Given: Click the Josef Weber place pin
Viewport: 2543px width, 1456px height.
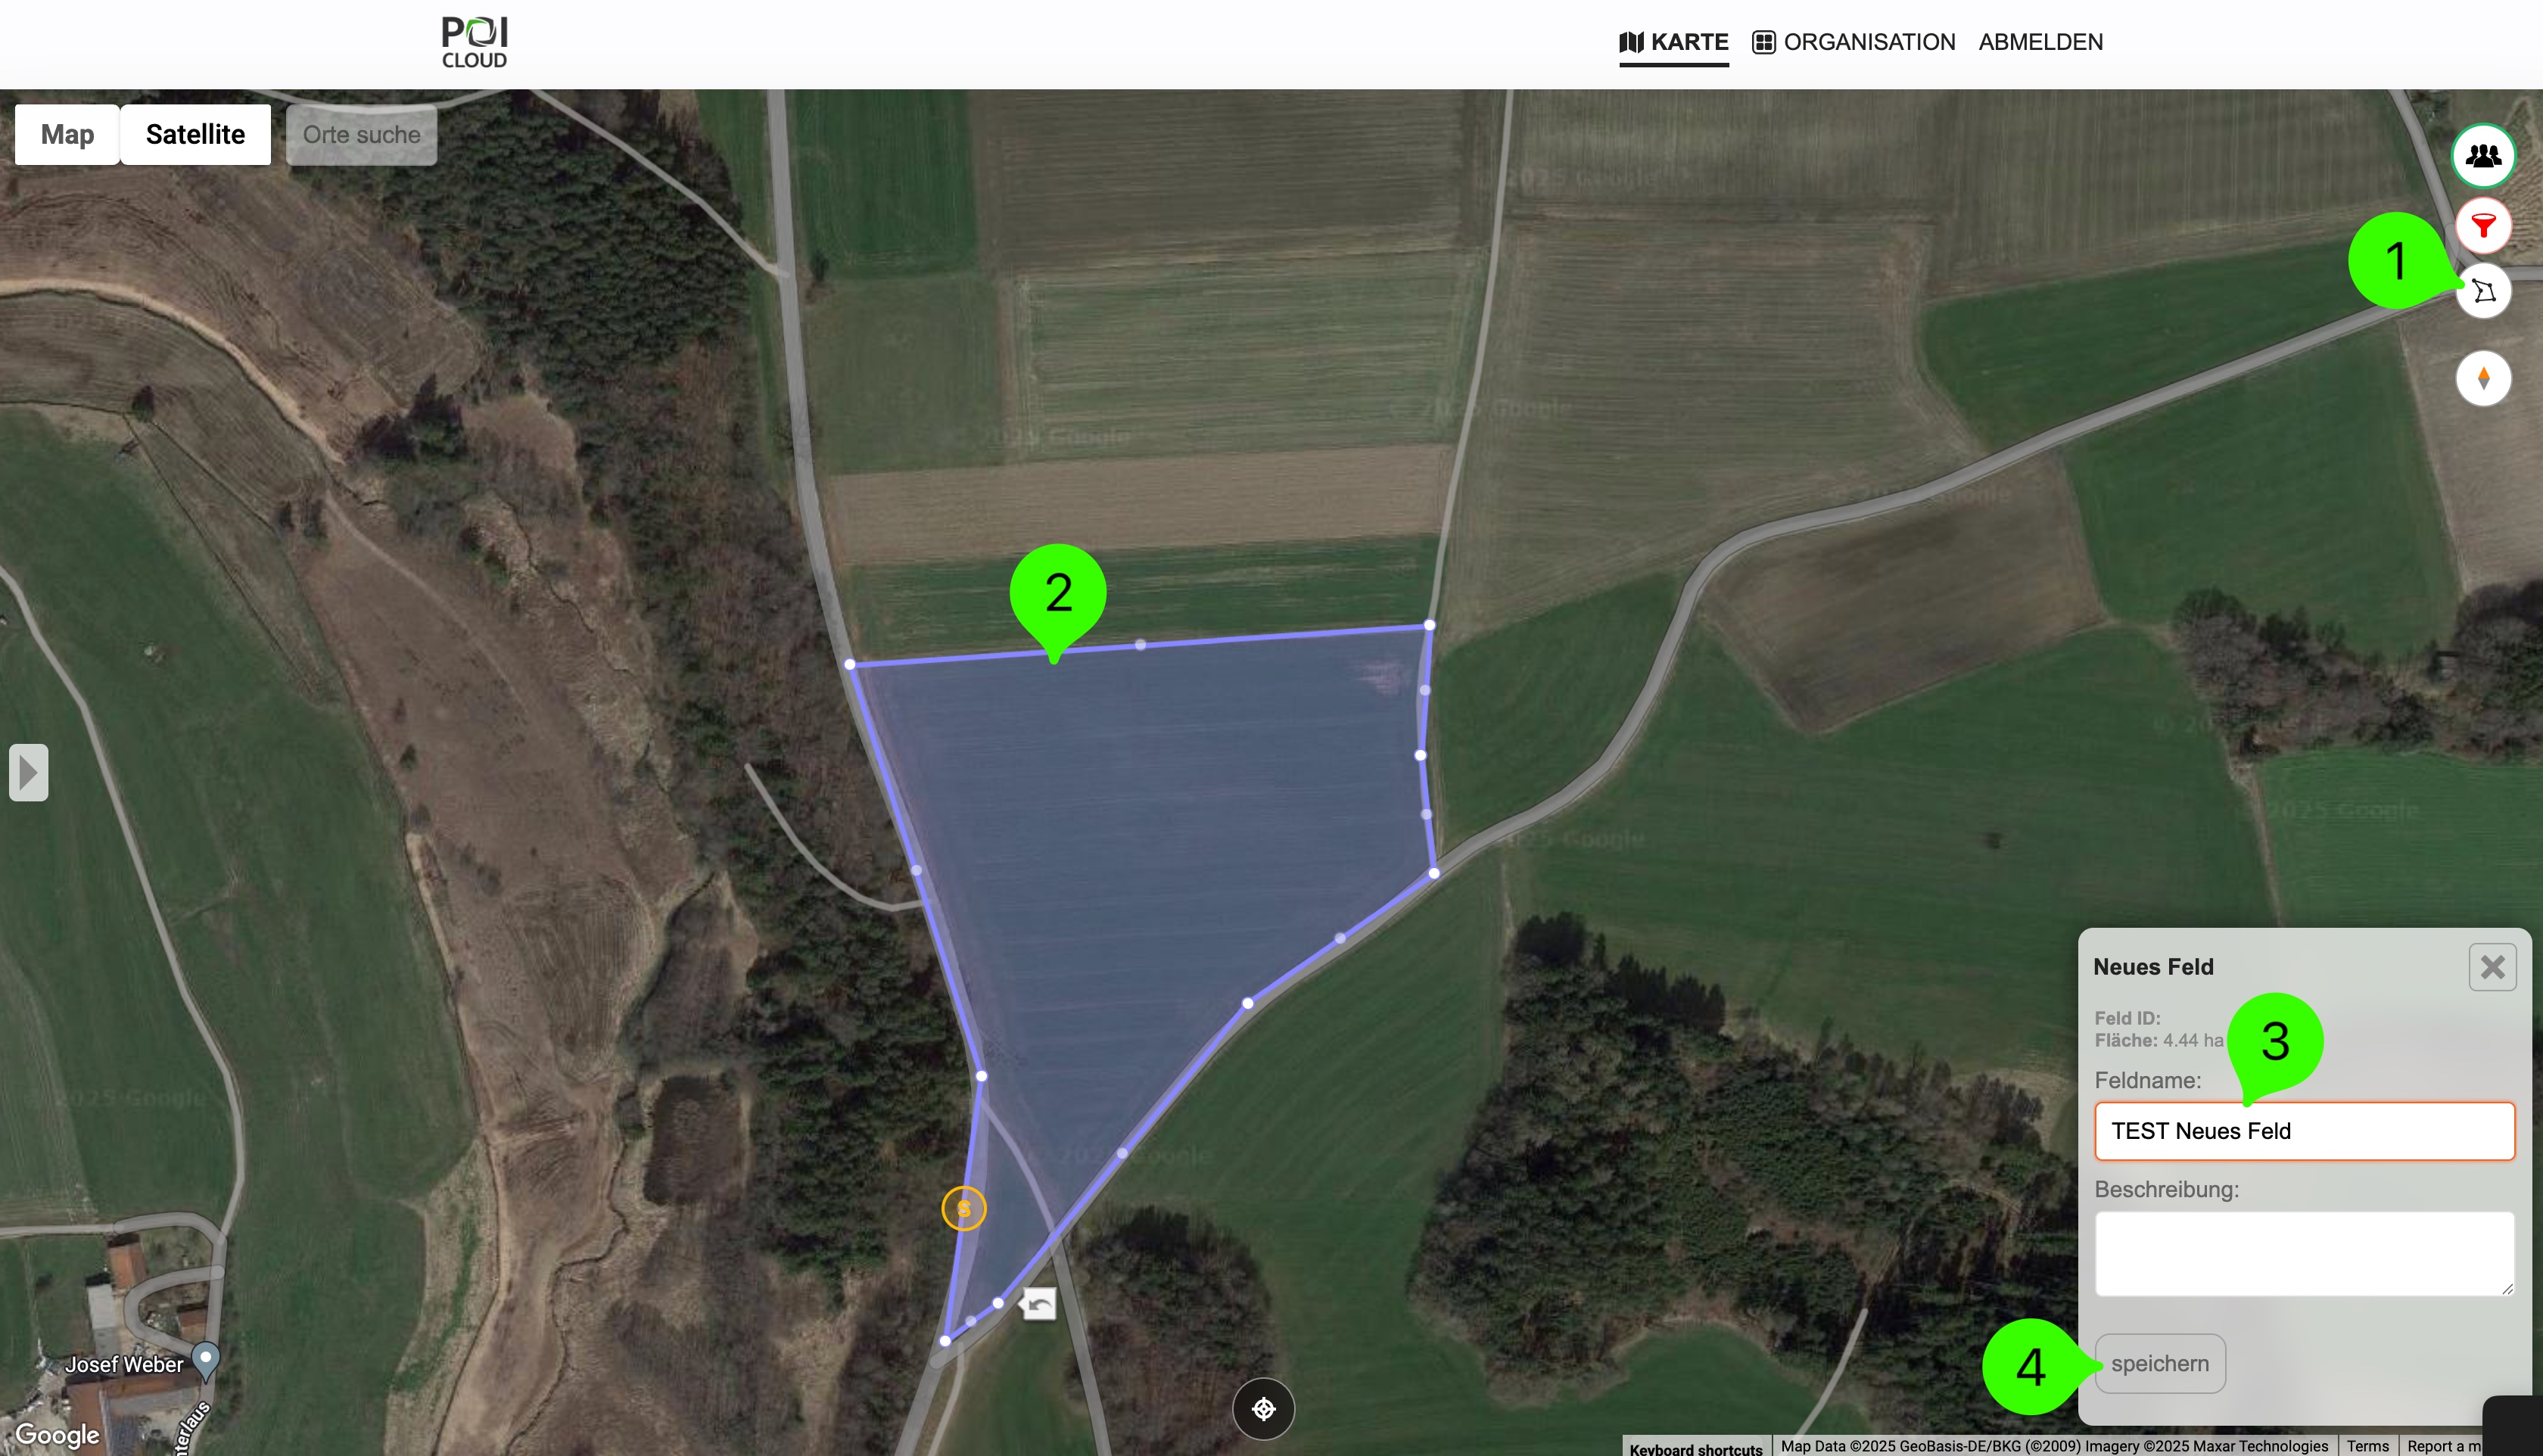Looking at the screenshot, I should point(206,1359).
